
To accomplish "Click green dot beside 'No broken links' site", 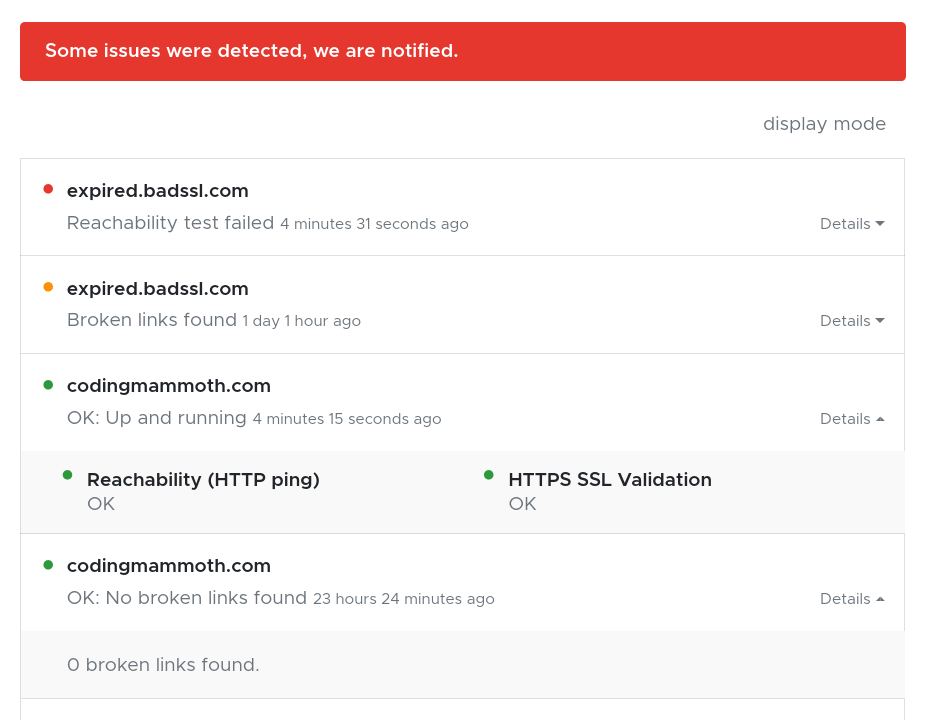I will 48,564.
